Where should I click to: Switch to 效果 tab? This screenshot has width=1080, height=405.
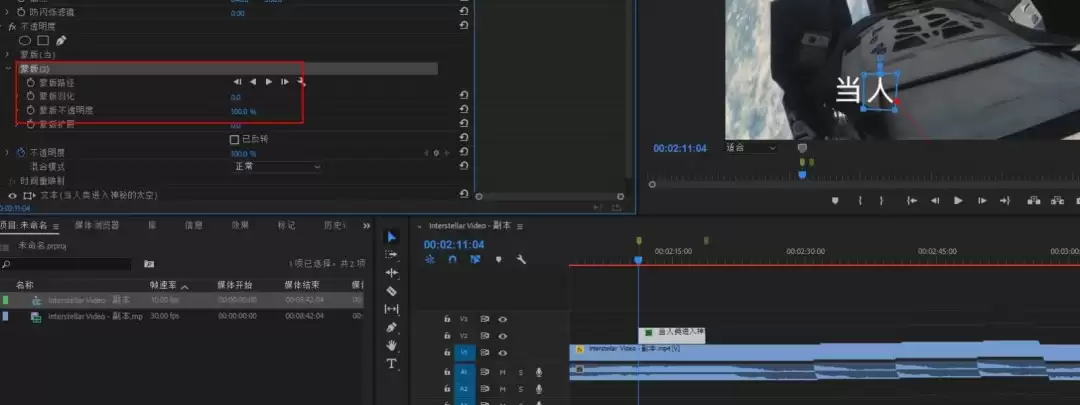(x=240, y=225)
